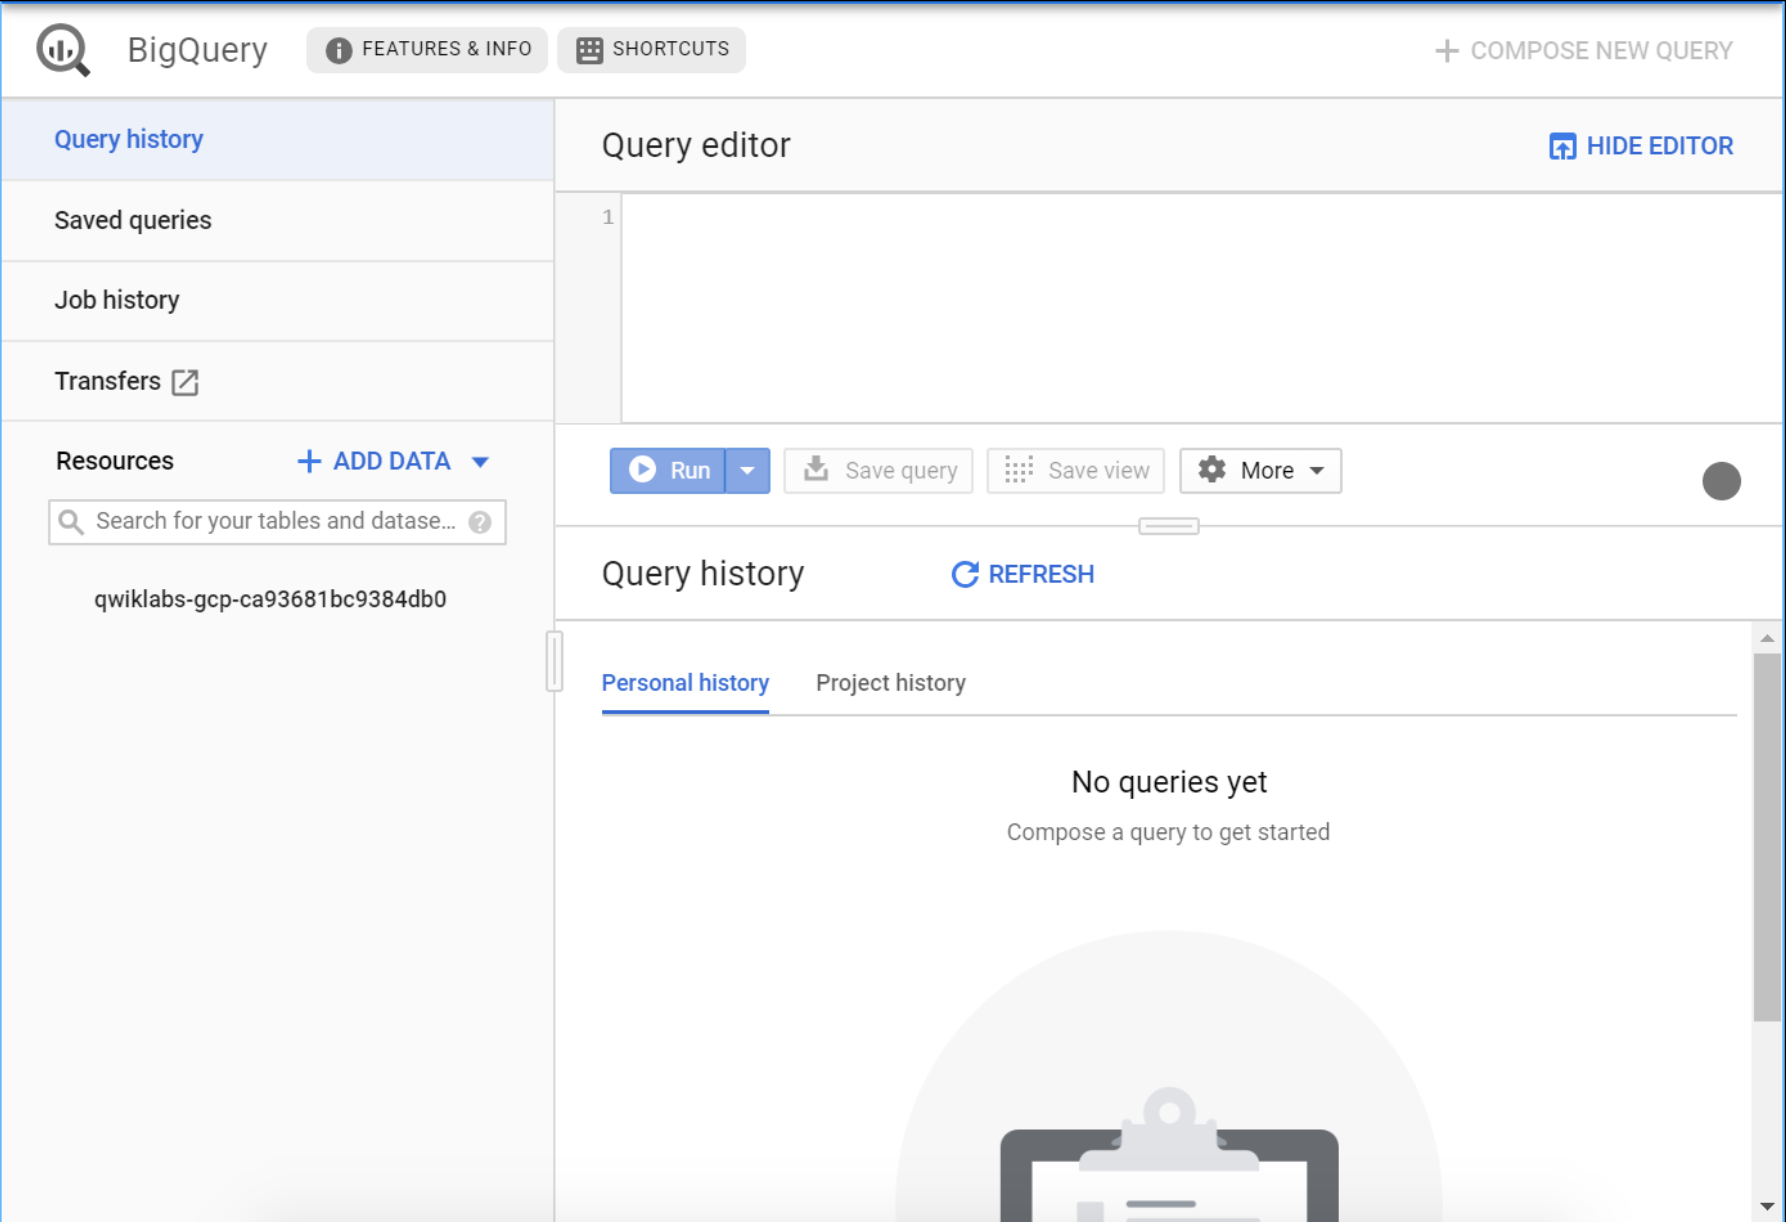Image resolution: width=1786 pixels, height=1222 pixels.
Task: Click the editor resize handle
Action: (1169, 526)
